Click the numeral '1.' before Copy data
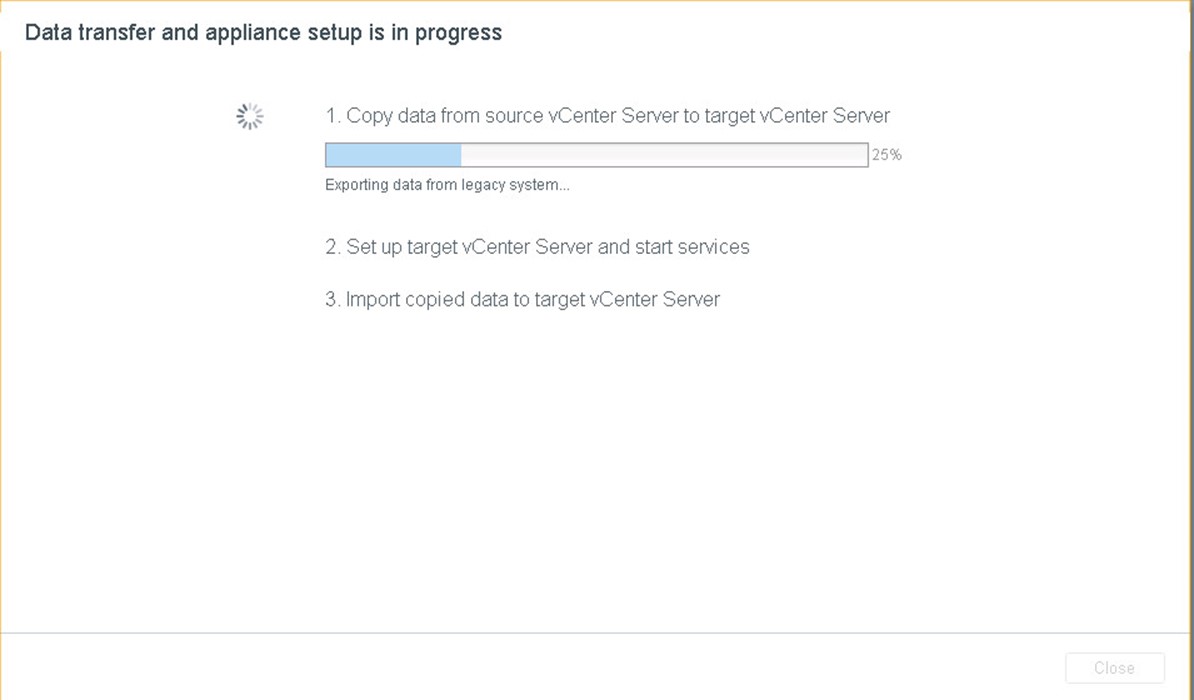The image size is (1194, 700). [333, 116]
